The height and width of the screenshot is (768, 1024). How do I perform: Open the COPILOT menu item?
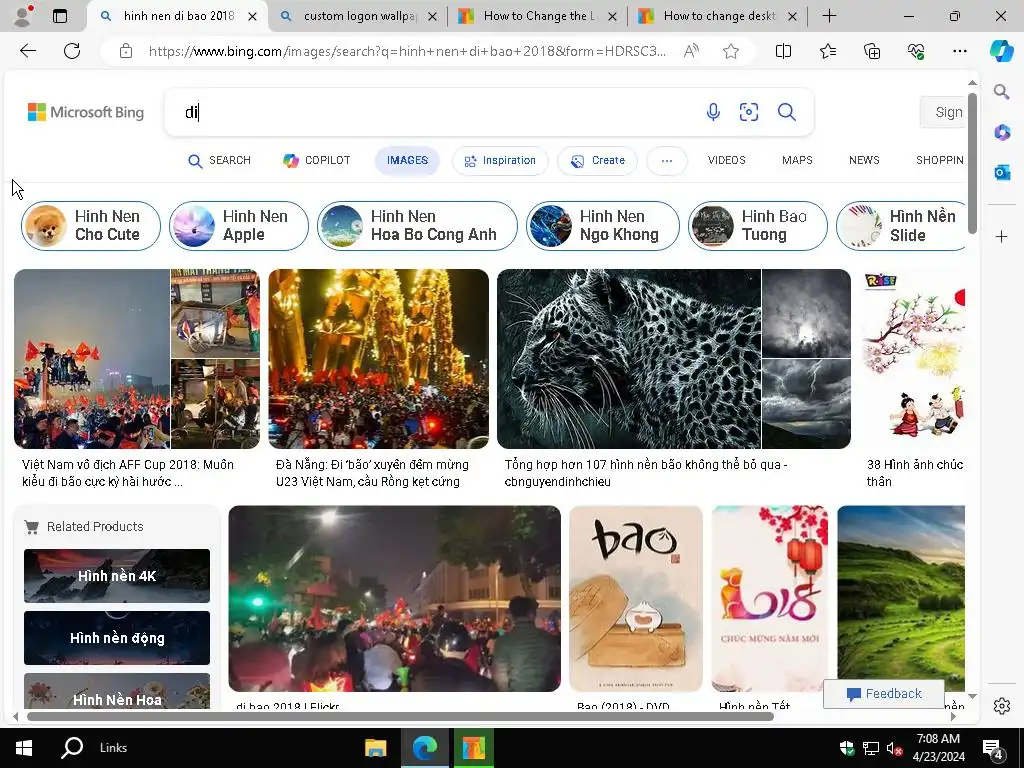(317, 161)
